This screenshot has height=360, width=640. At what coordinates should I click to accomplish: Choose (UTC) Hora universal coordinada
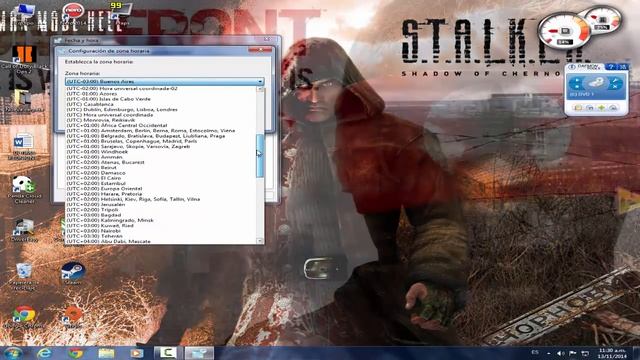109,115
